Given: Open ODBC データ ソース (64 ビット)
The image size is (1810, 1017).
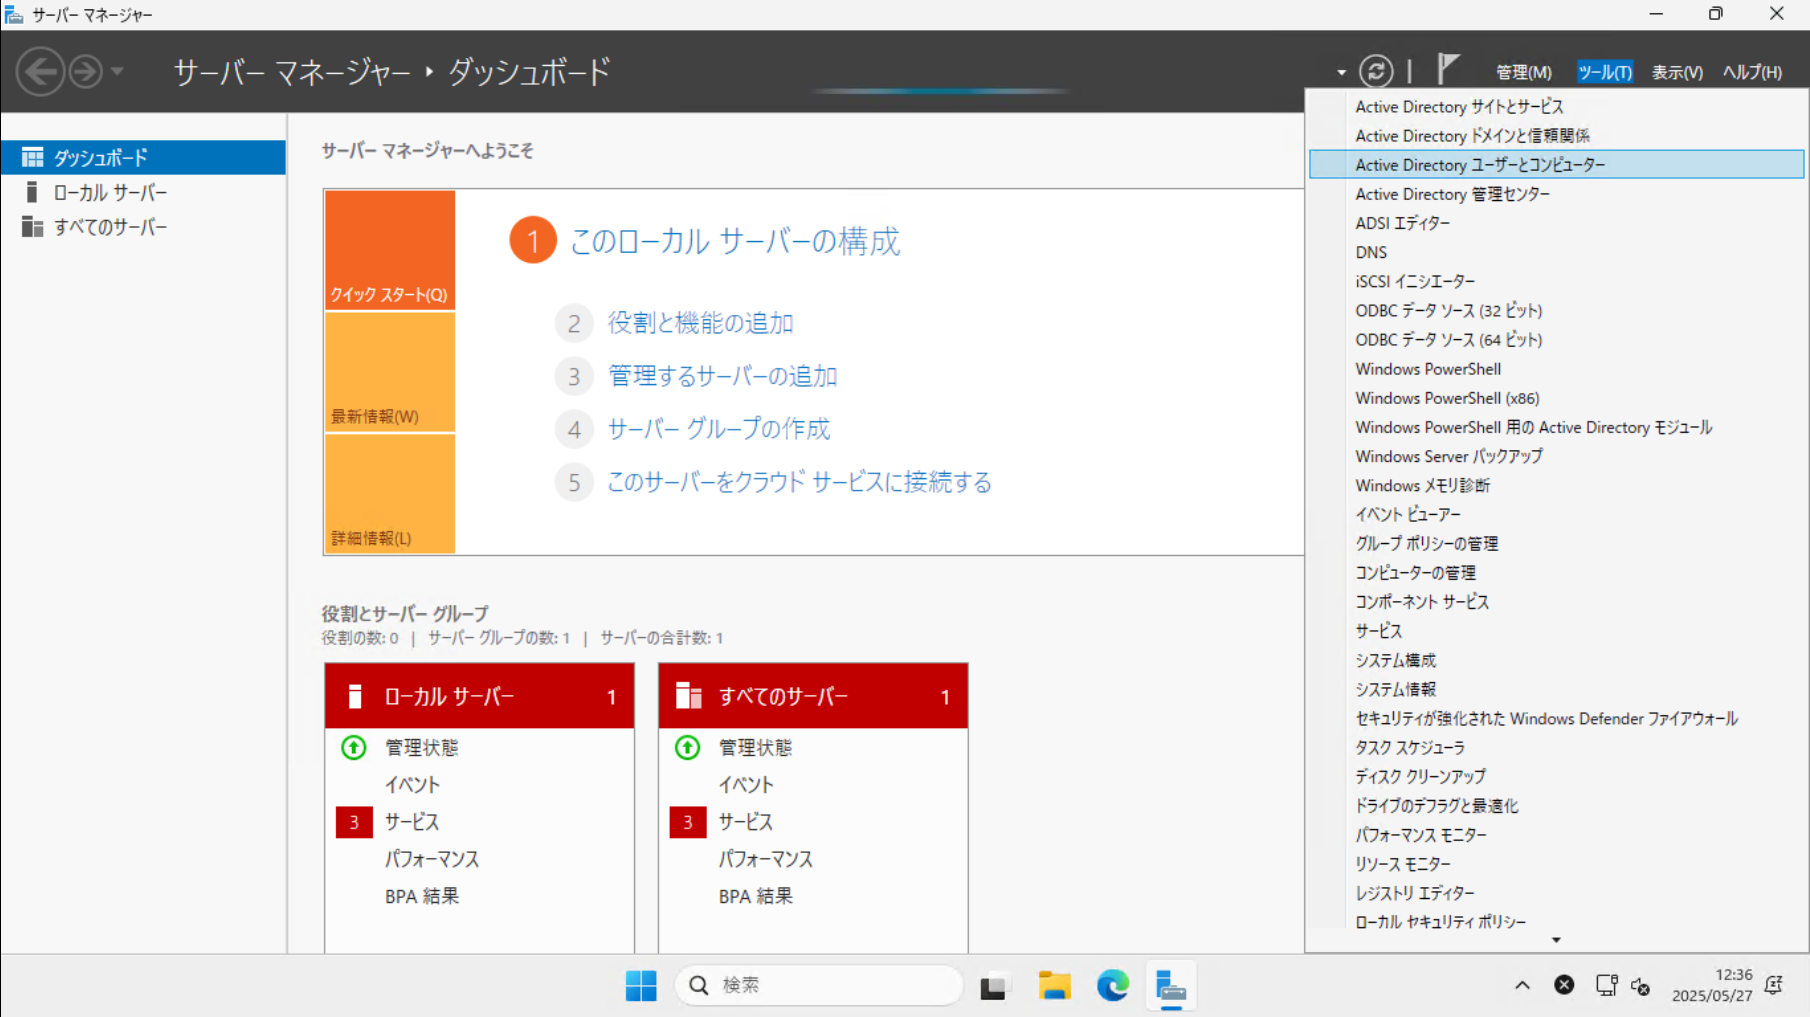Looking at the screenshot, I should (1557, 339).
